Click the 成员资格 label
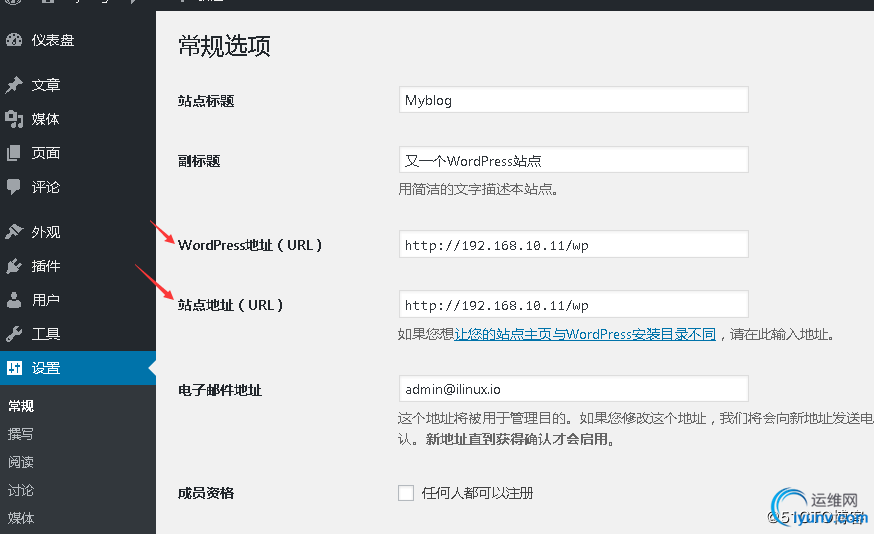 click(x=206, y=493)
